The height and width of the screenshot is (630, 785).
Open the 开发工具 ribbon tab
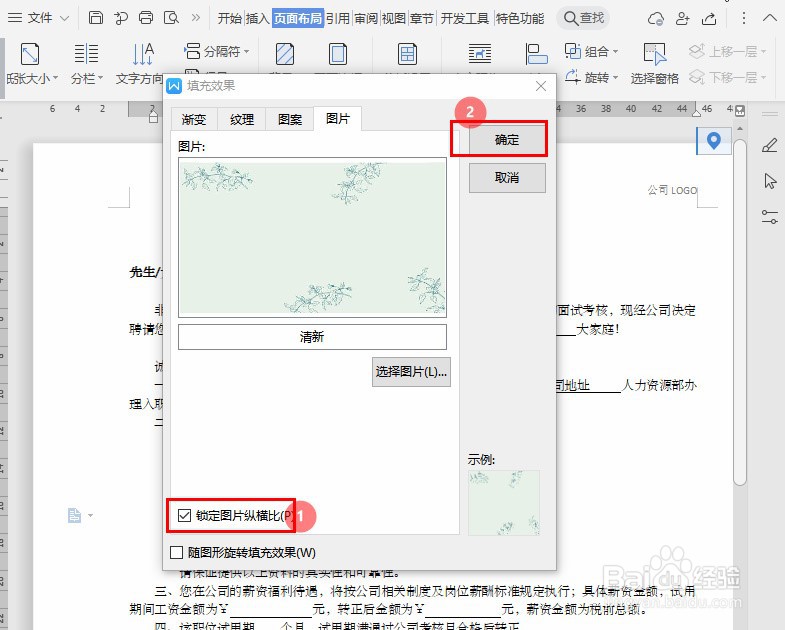(465, 19)
